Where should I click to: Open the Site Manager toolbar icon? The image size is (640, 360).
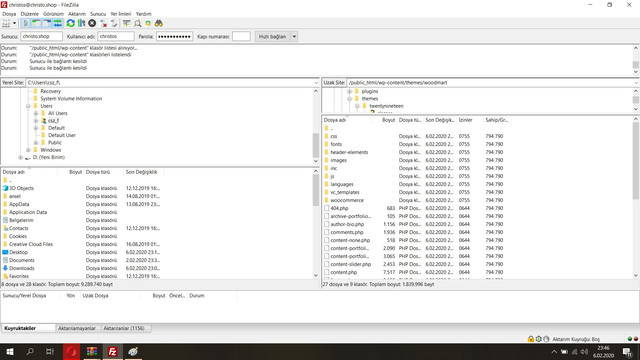pos(6,23)
